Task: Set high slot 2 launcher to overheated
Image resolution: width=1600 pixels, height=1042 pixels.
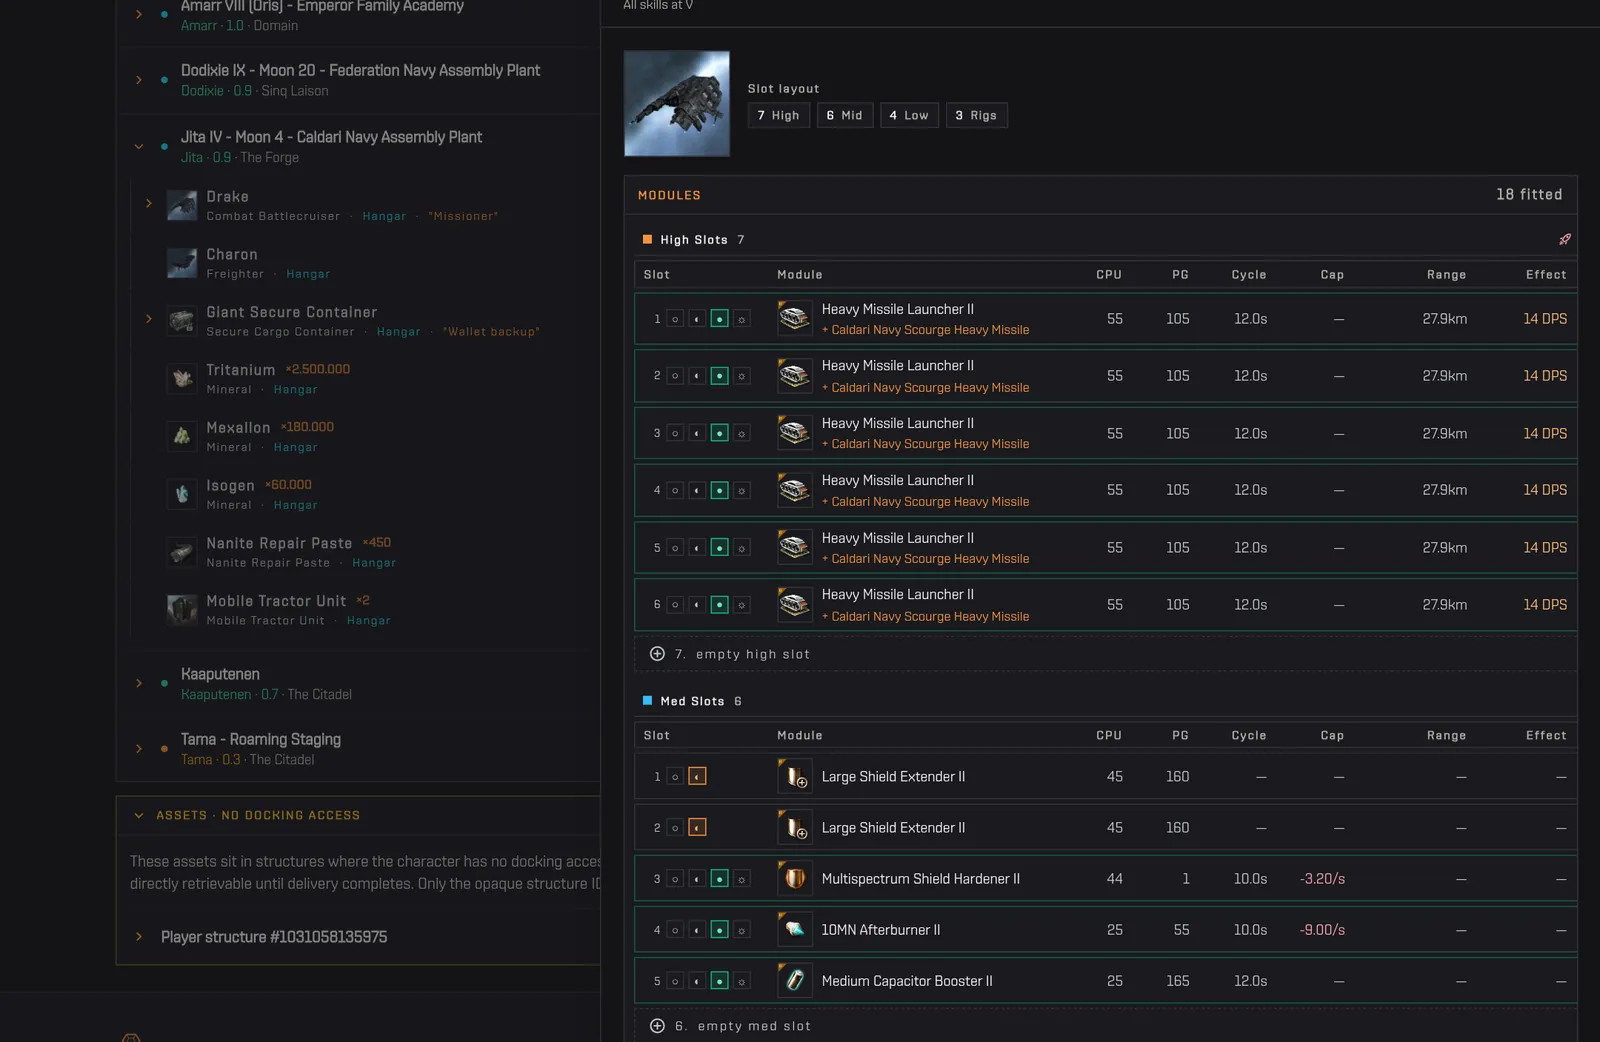Action: point(741,376)
